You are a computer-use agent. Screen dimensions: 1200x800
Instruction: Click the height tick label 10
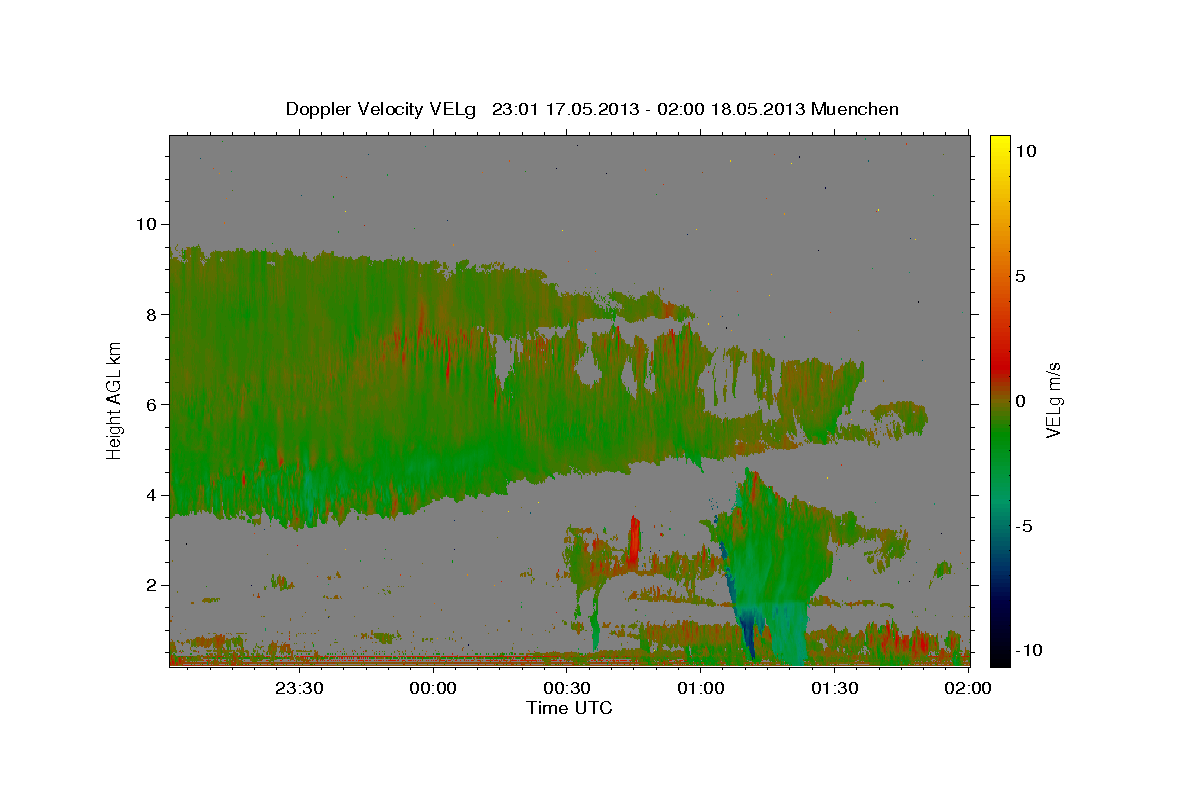click(x=148, y=224)
